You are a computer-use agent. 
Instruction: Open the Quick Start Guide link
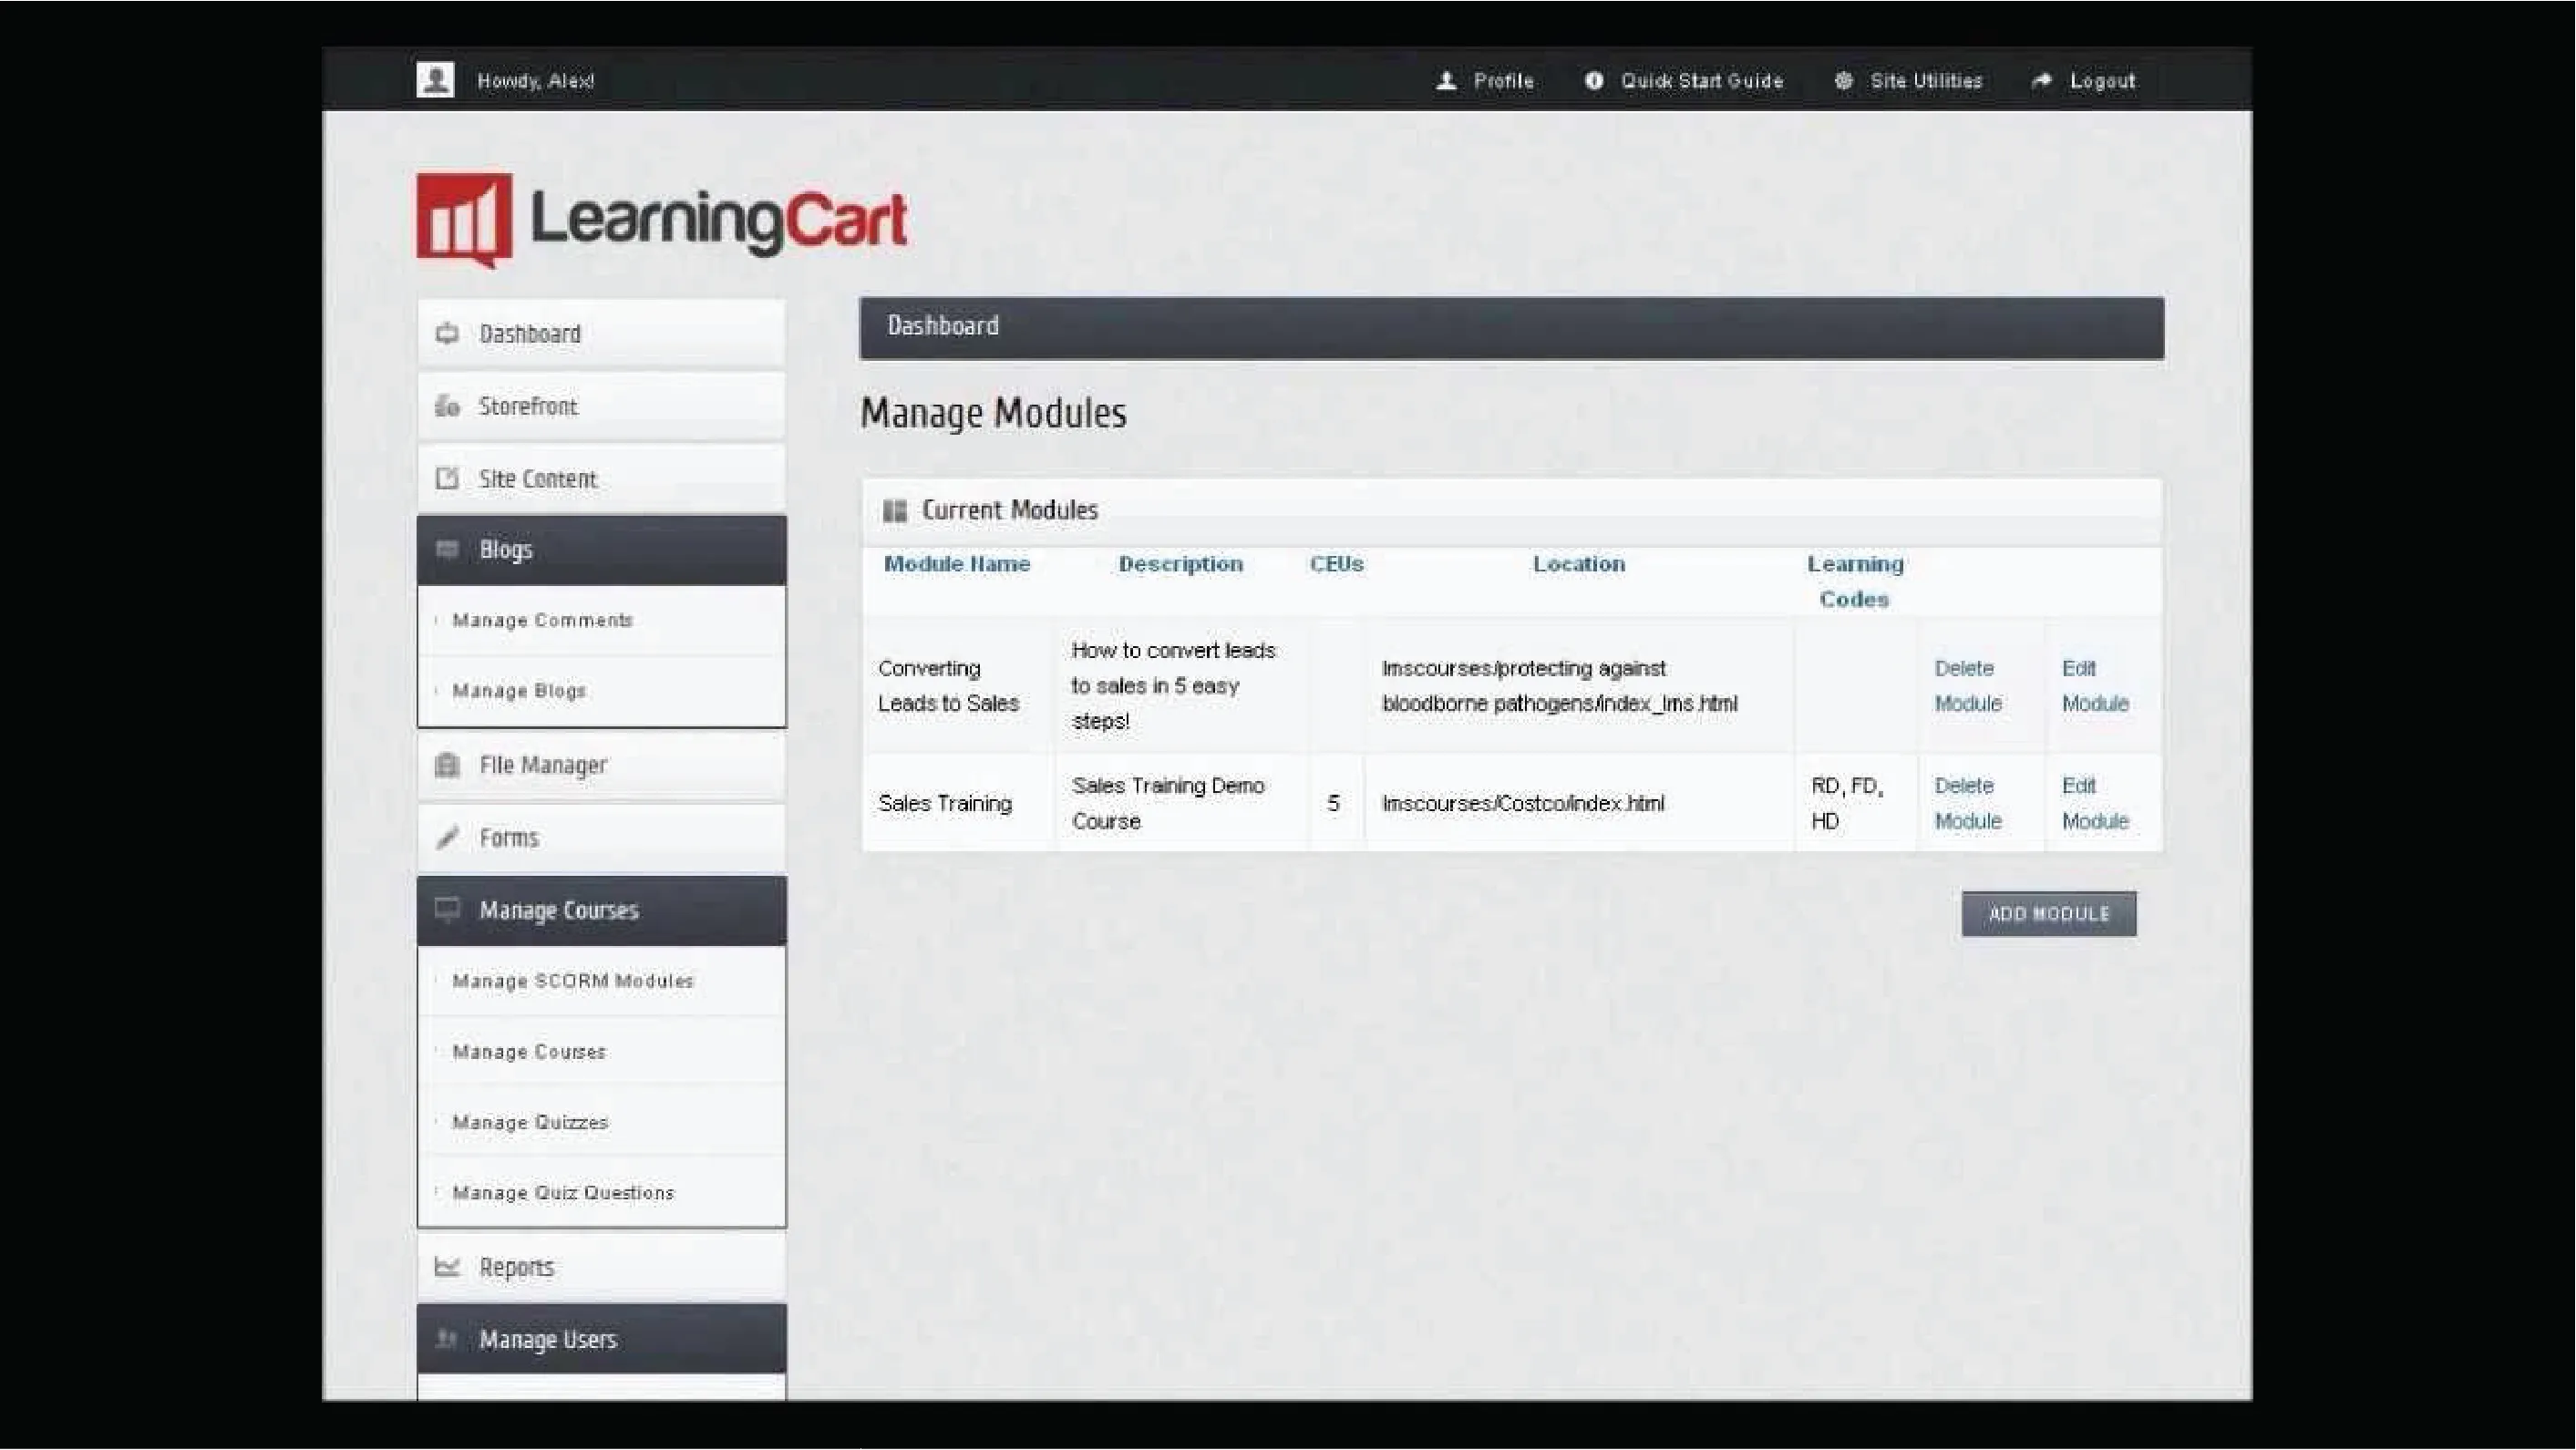click(1702, 81)
